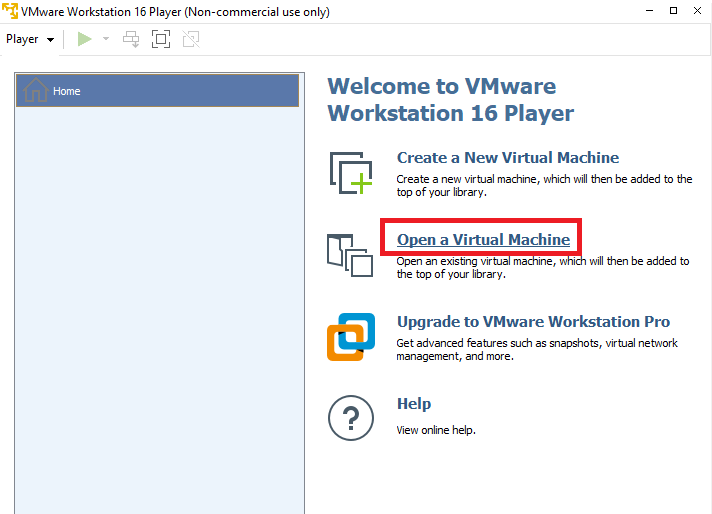Click the VMware app icon in title bar
Image resolution: width=712 pixels, height=514 pixels.
[x=10, y=11]
